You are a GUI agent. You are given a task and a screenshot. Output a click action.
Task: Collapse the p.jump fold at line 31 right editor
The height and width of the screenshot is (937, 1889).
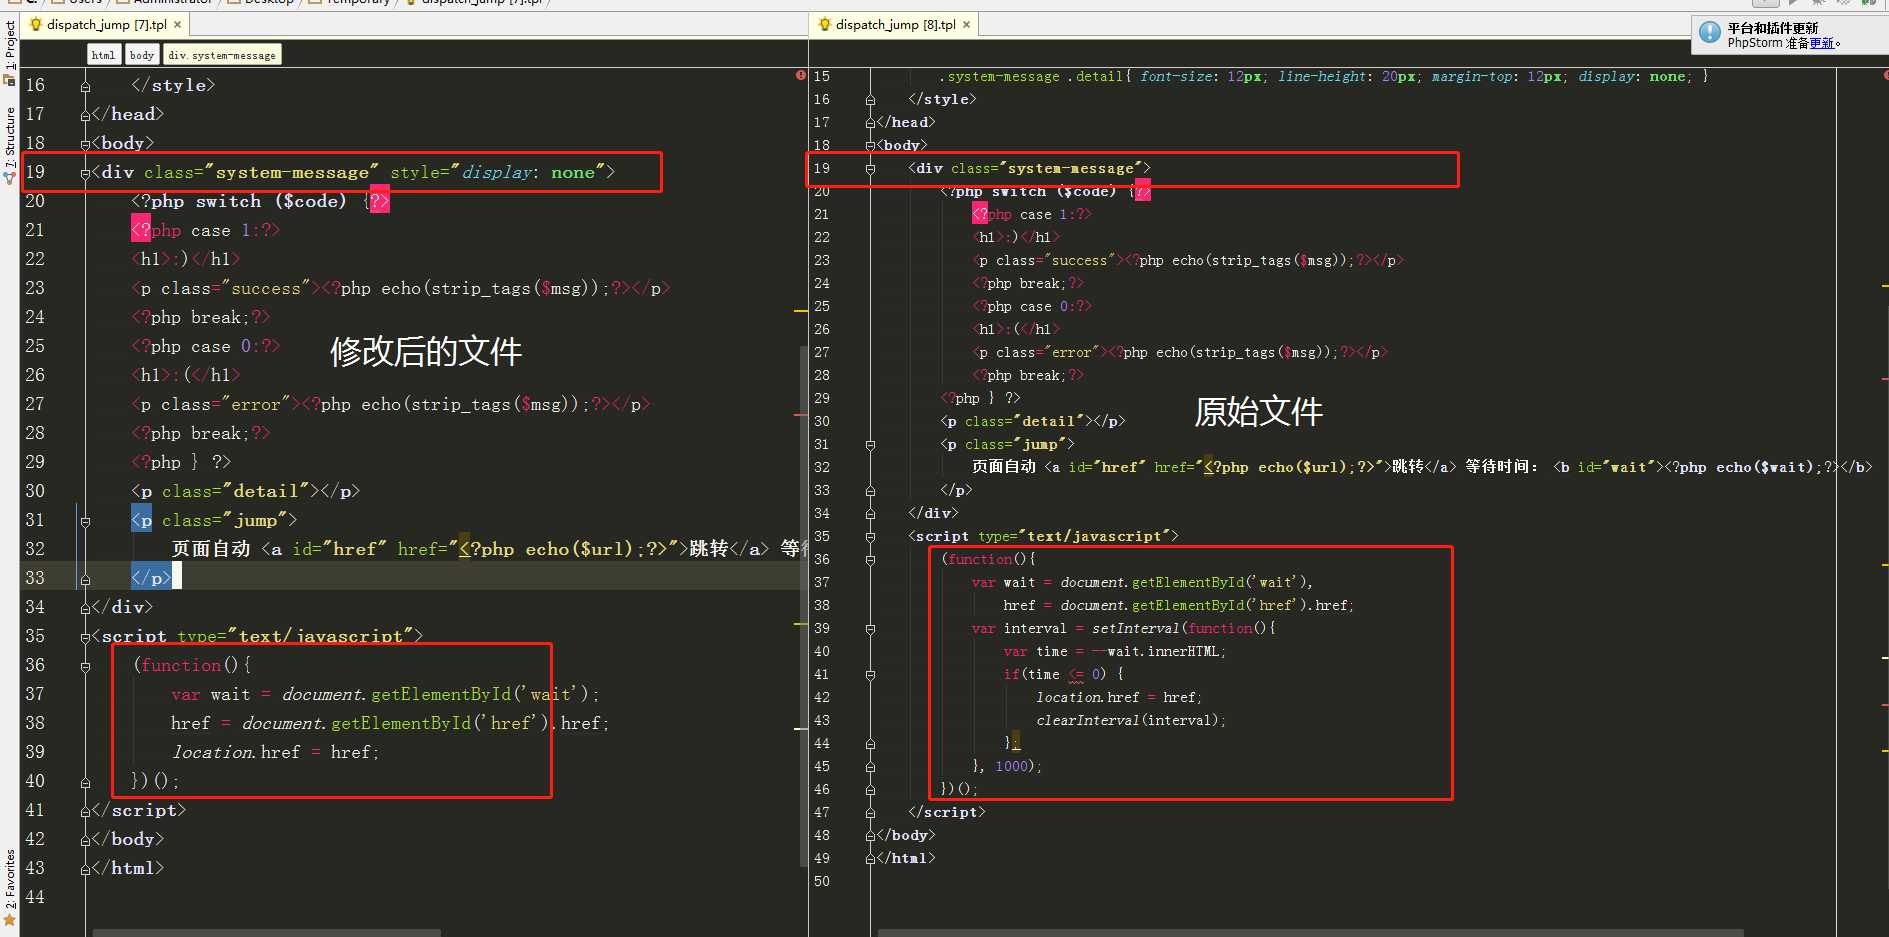click(x=870, y=445)
